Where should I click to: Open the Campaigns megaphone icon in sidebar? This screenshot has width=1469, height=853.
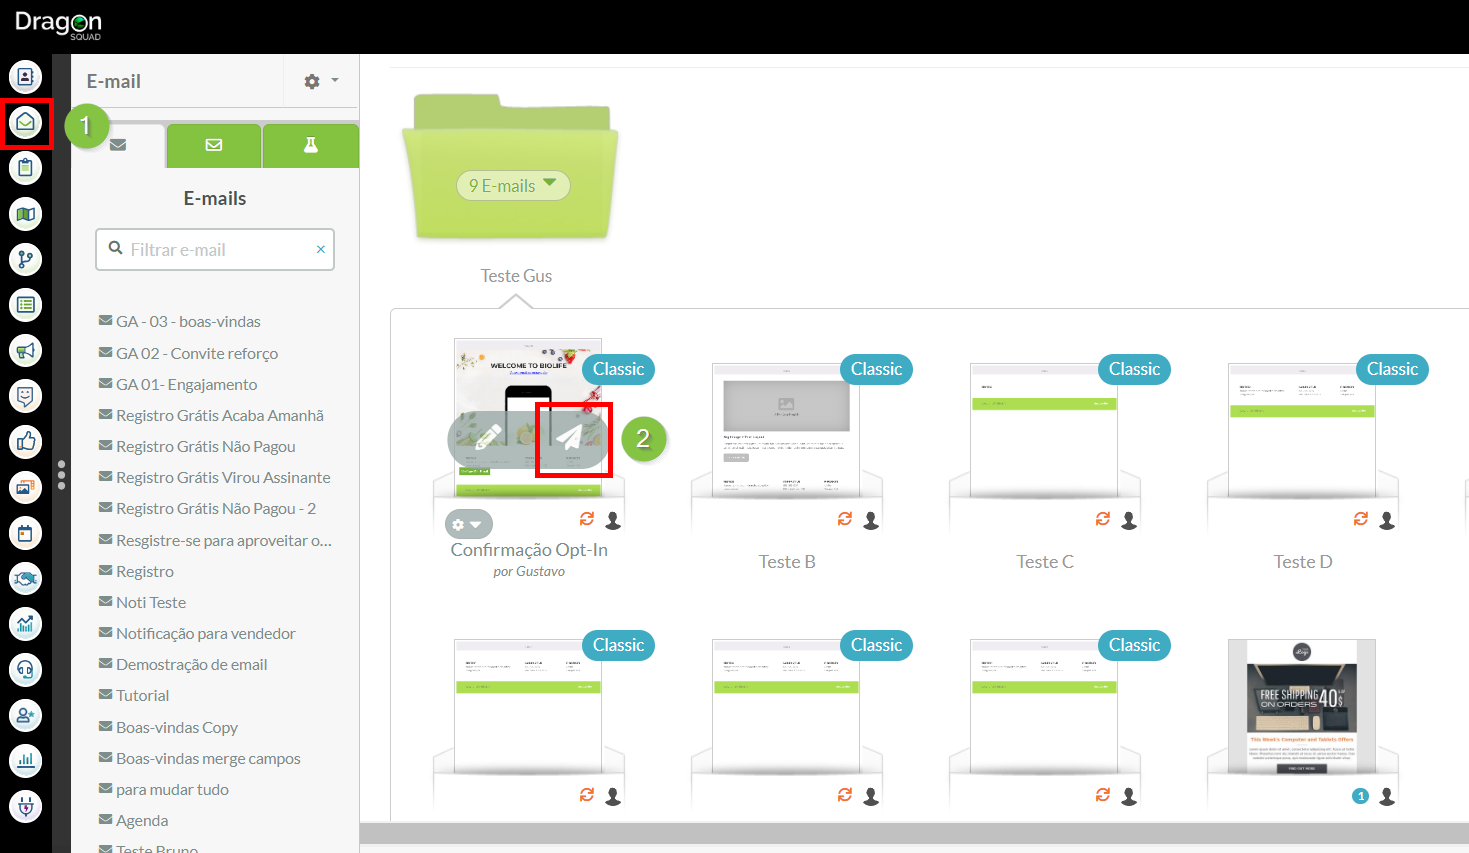[25, 351]
